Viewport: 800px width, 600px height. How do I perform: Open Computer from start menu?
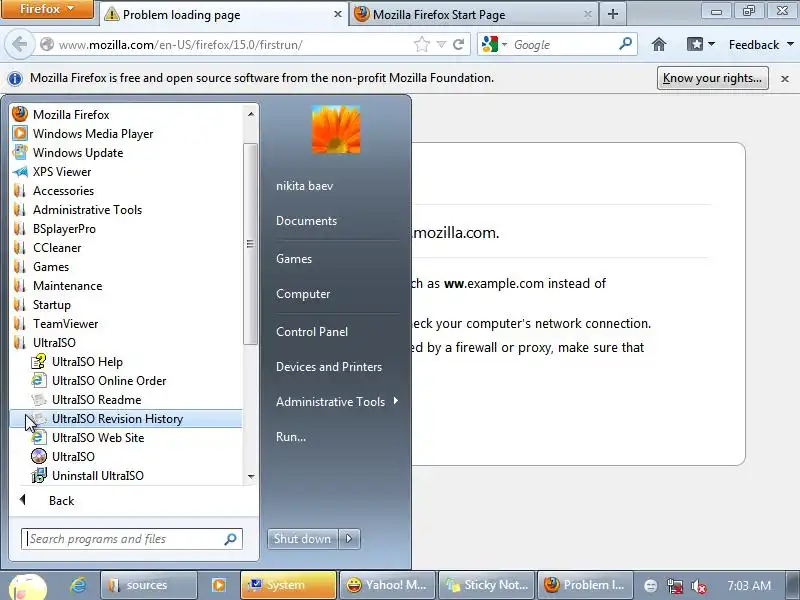(303, 294)
